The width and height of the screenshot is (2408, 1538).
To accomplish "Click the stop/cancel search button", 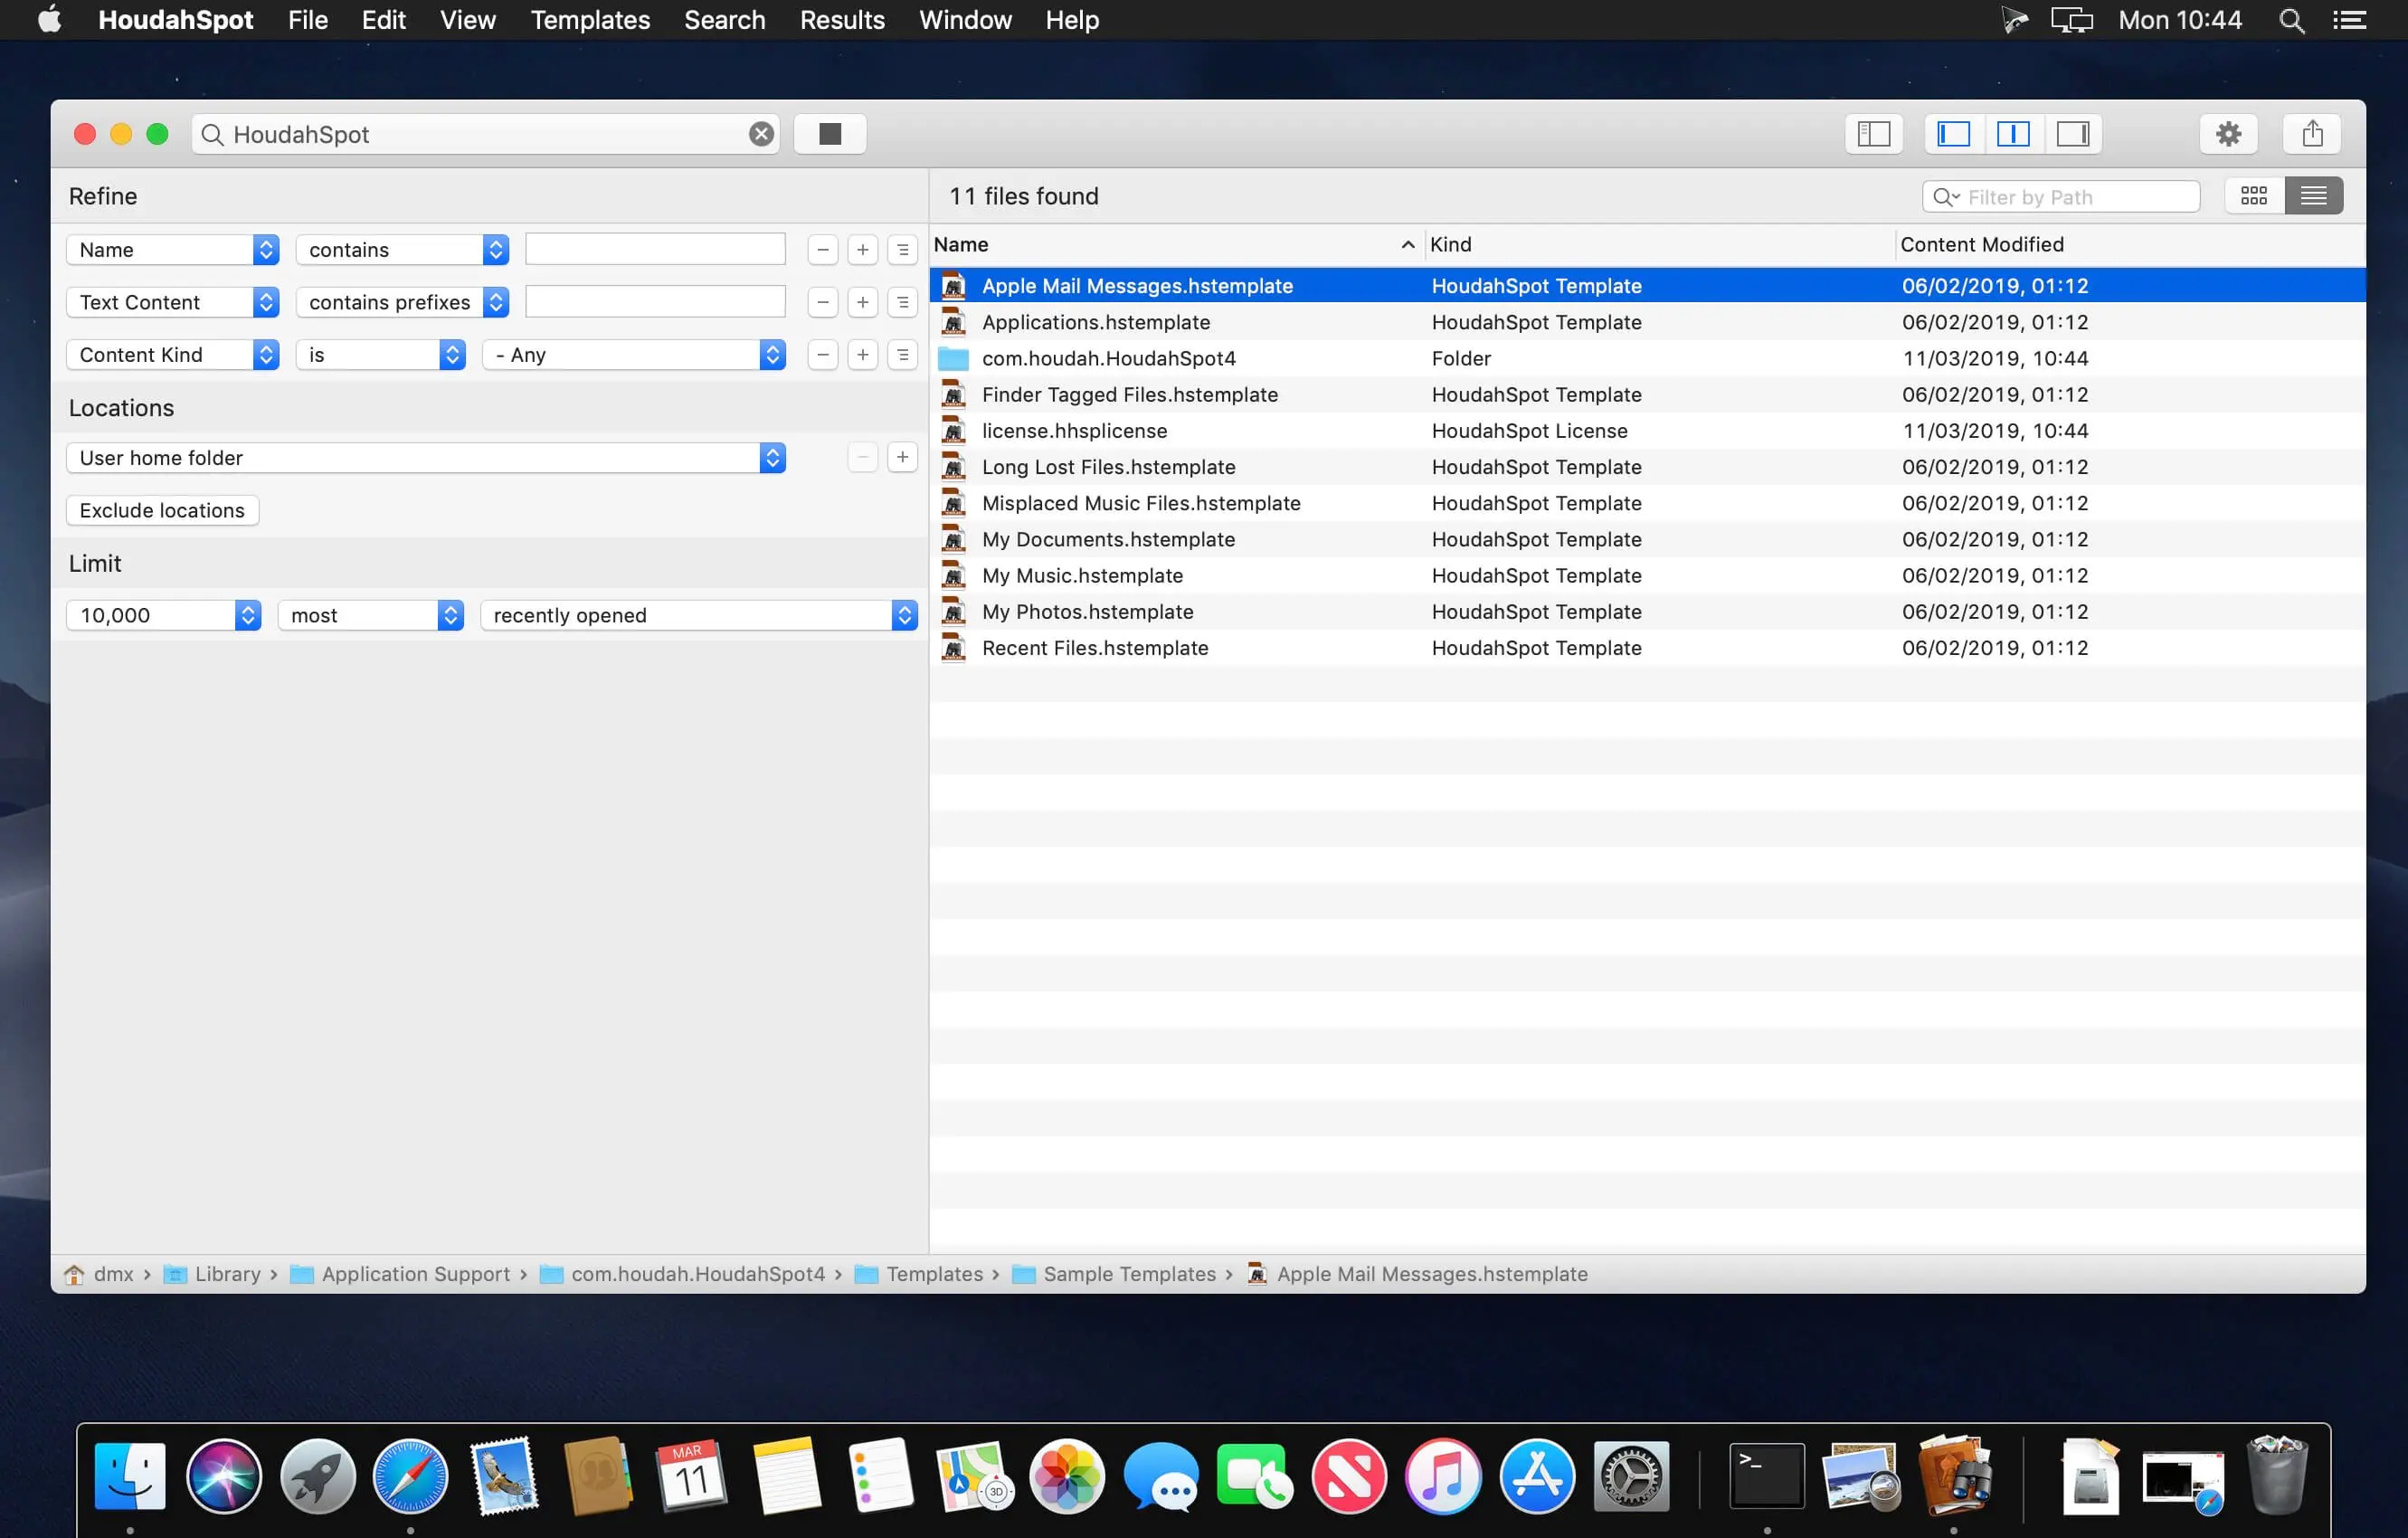I will pos(829,133).
